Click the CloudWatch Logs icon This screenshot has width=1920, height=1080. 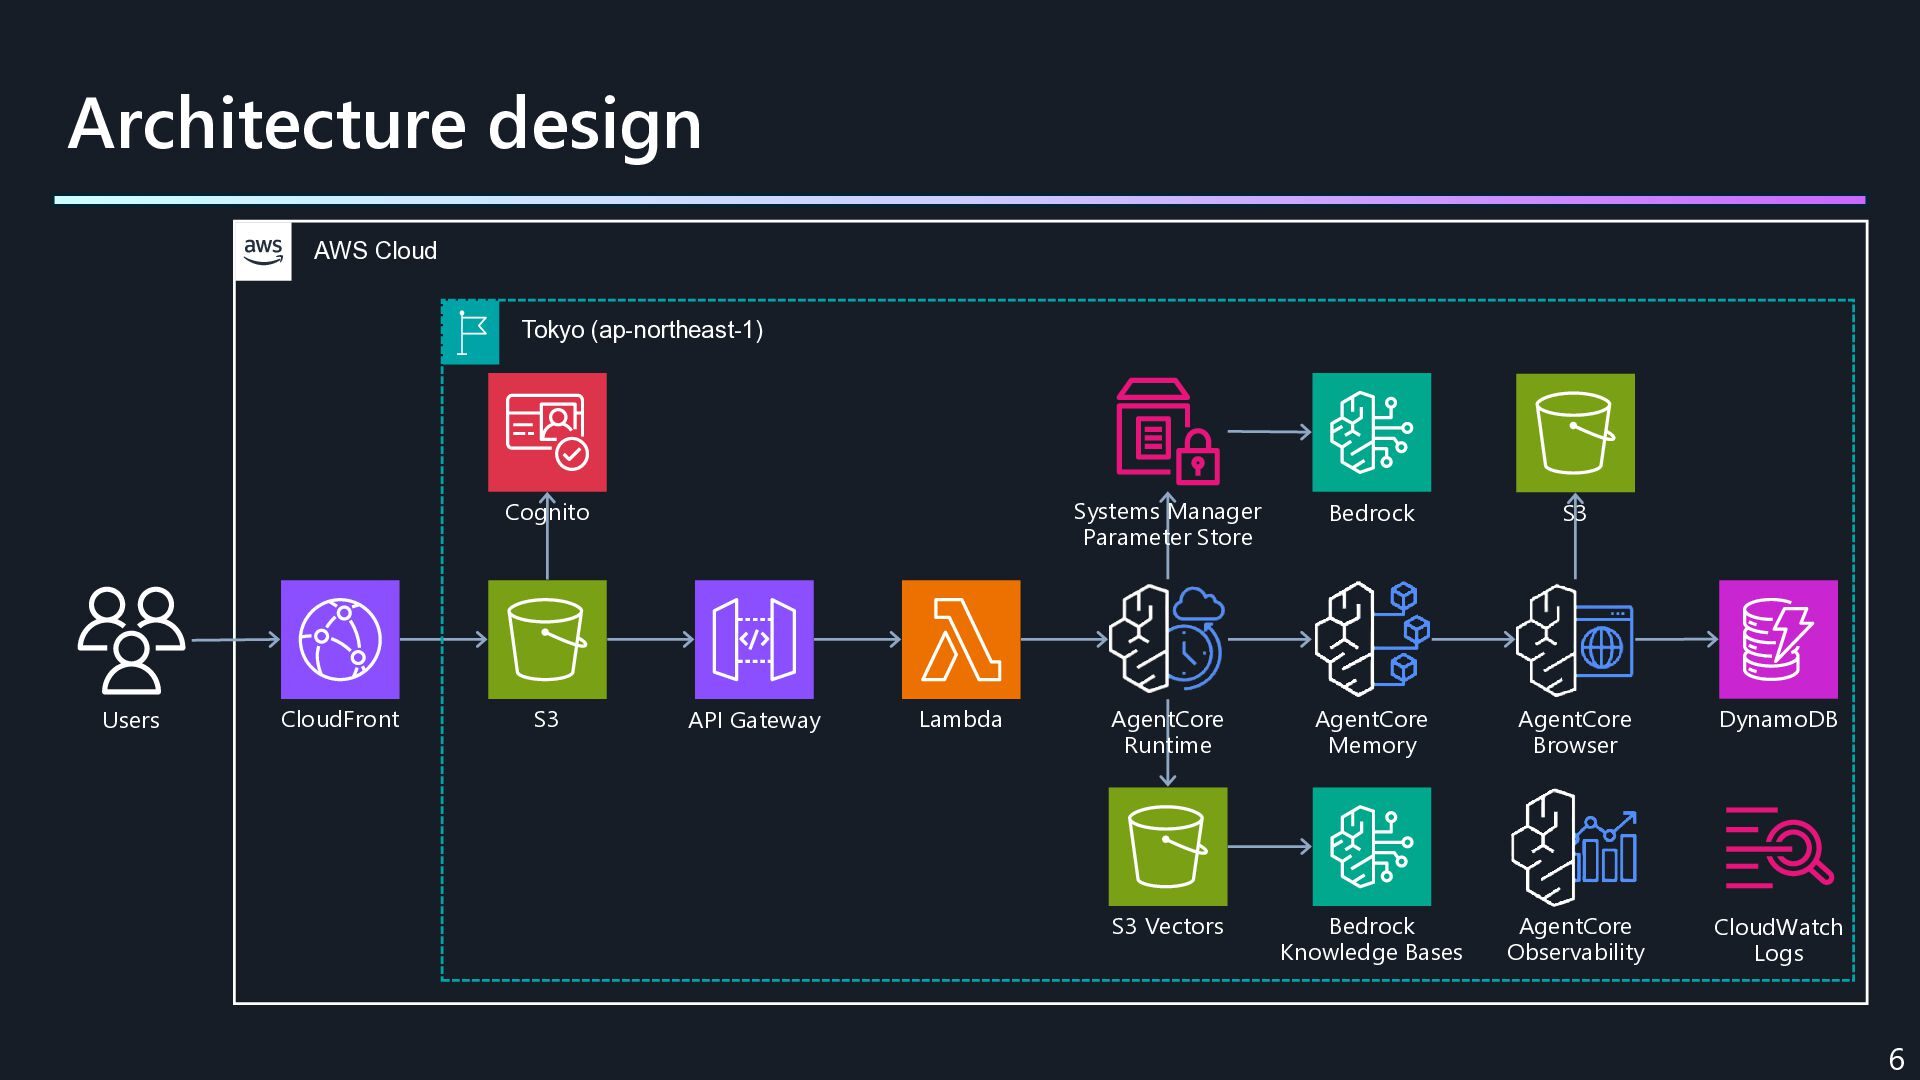click(x=1778, y=847)
